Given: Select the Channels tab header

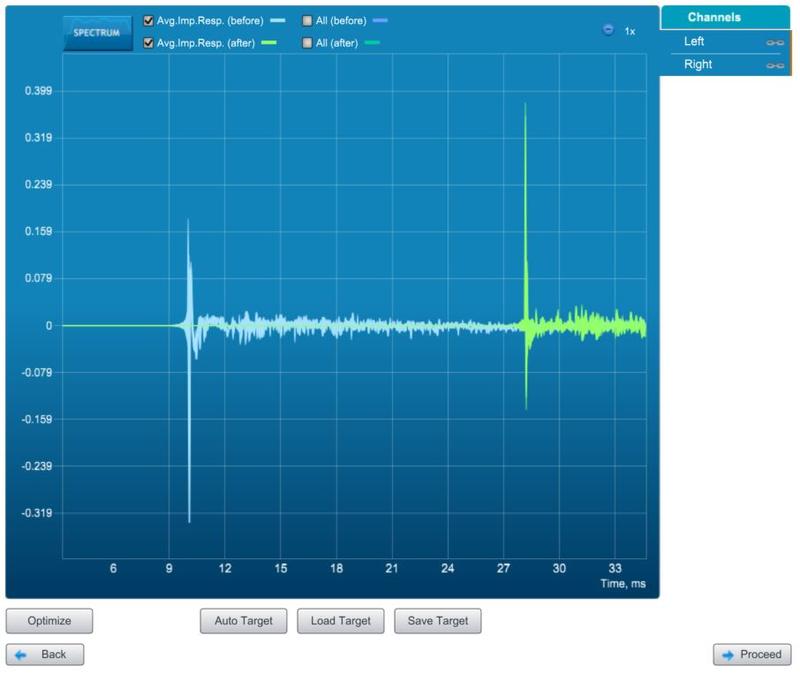Looking at the screenshot, I should 724,17.
